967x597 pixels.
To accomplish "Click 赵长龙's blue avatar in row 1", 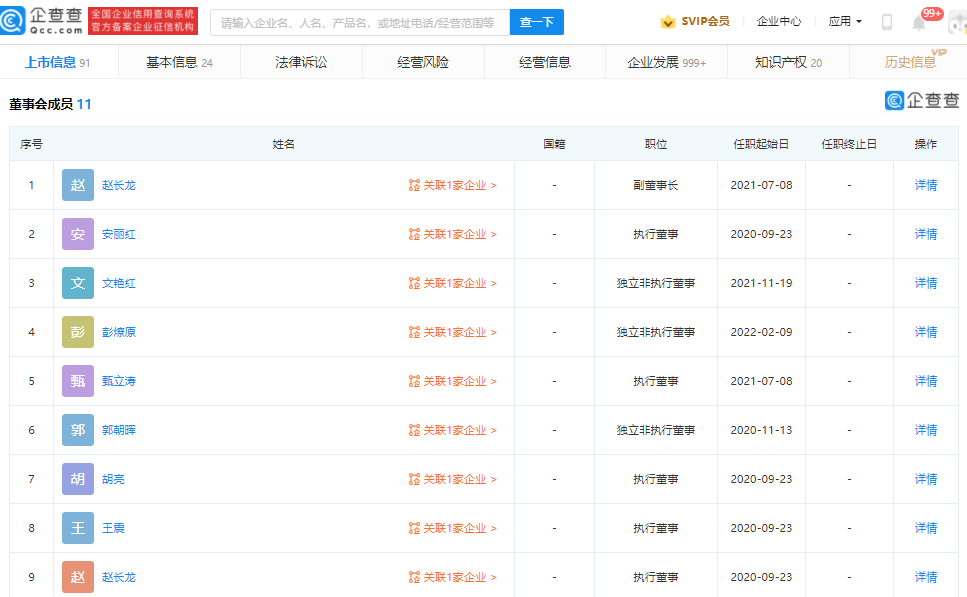I will [x=78, y=185].
